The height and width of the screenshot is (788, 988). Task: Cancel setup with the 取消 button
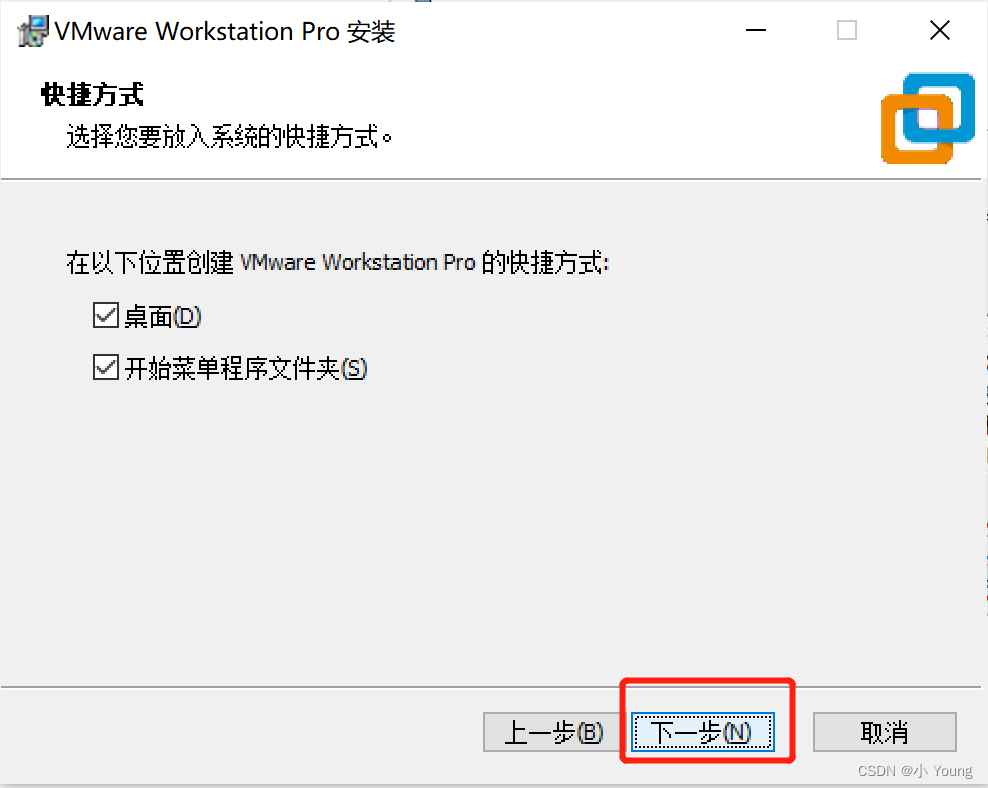click(x=885, y=732)
